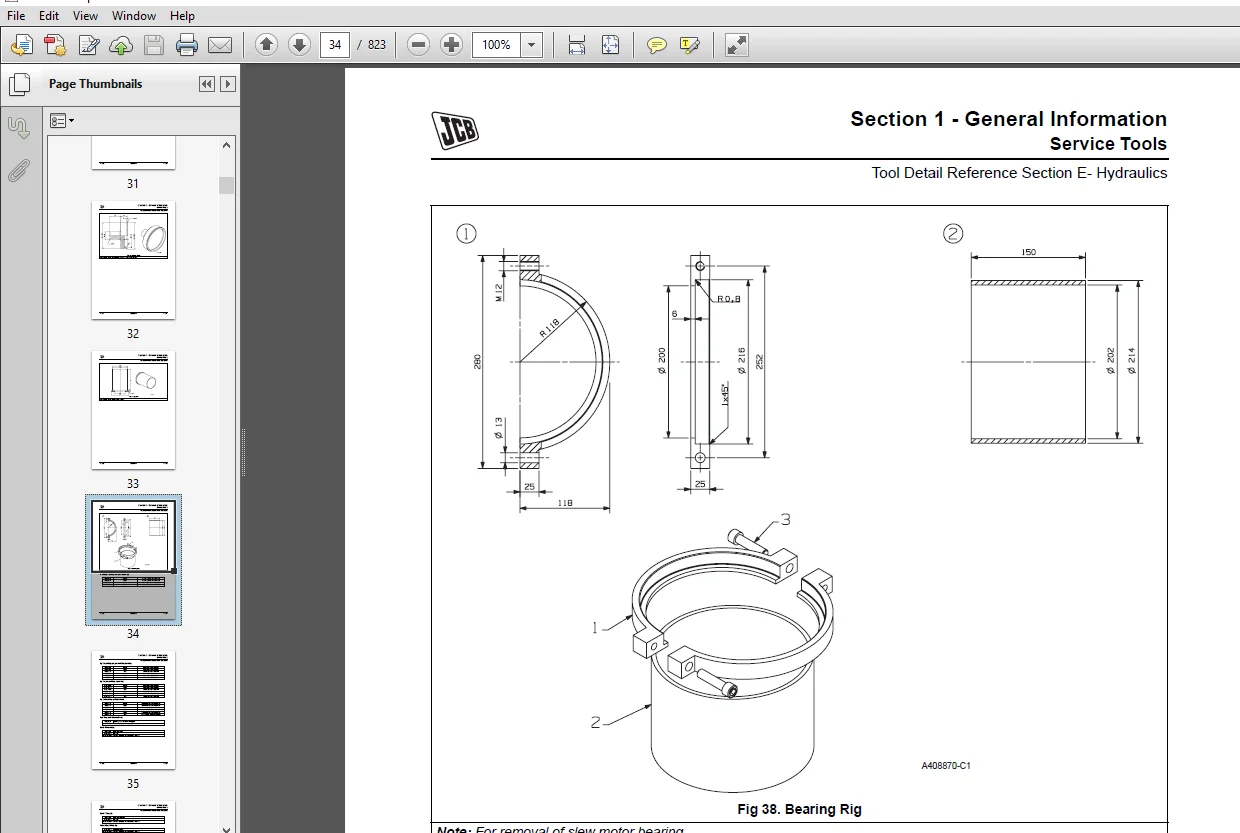Select the page 34 thumbnail
The image size is (1240, 833).
[133, 560]
